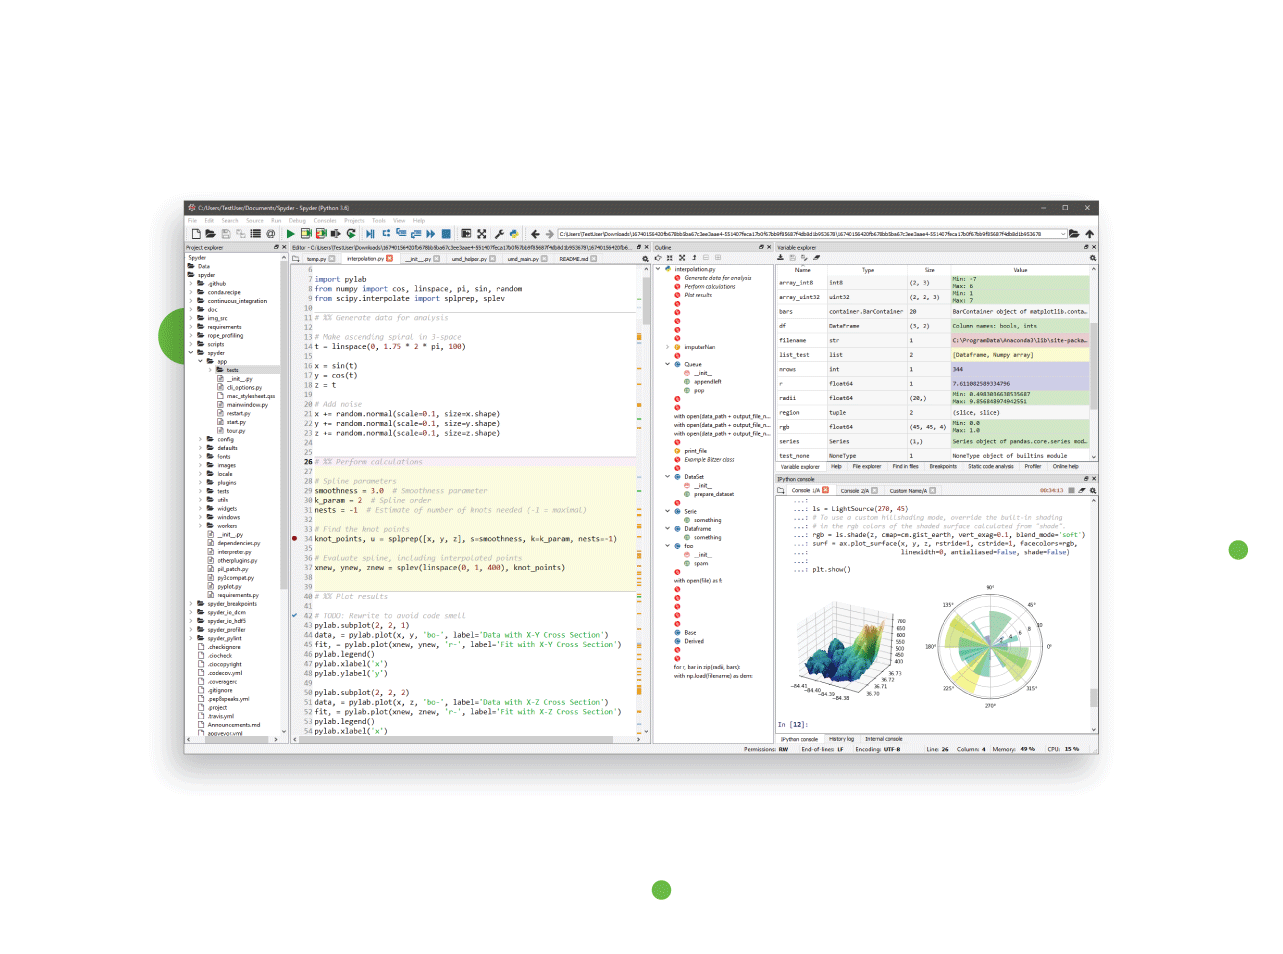Stop debugging with the blue square icon

[446, 233]
